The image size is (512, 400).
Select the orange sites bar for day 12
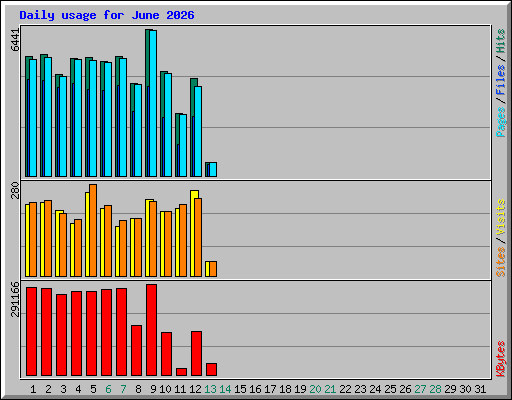[198, 237]
